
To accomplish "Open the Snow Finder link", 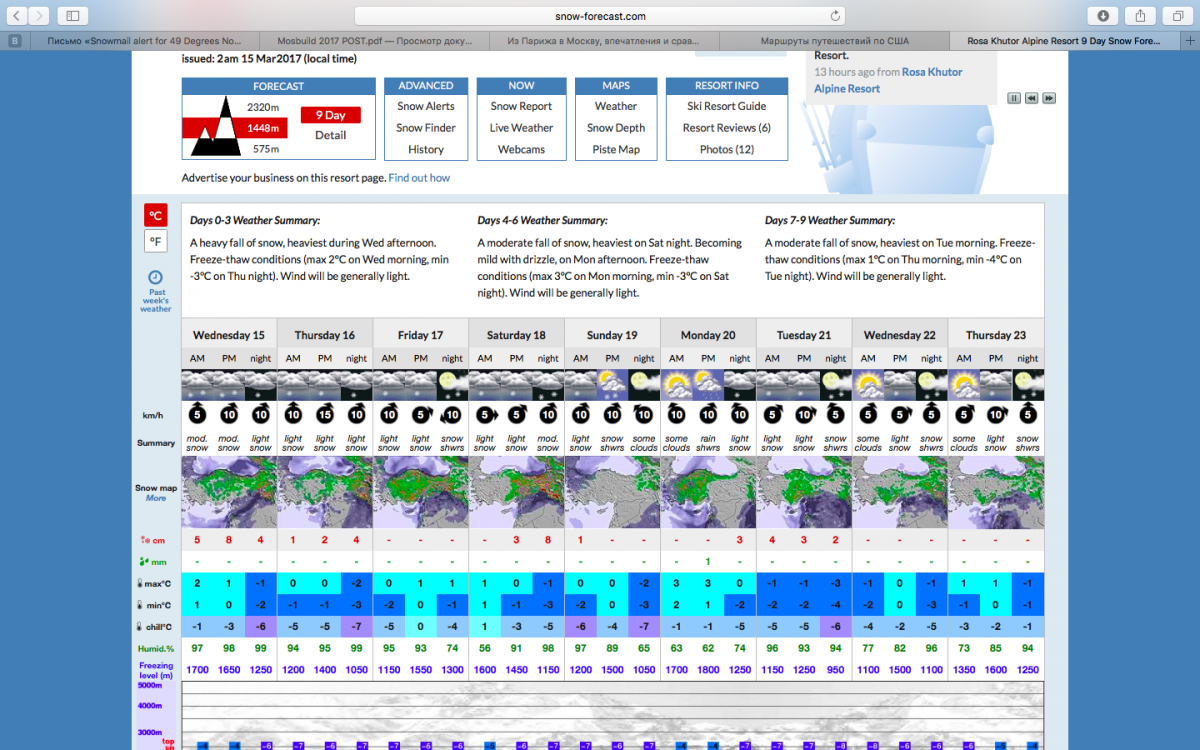I will pos(426,128).
